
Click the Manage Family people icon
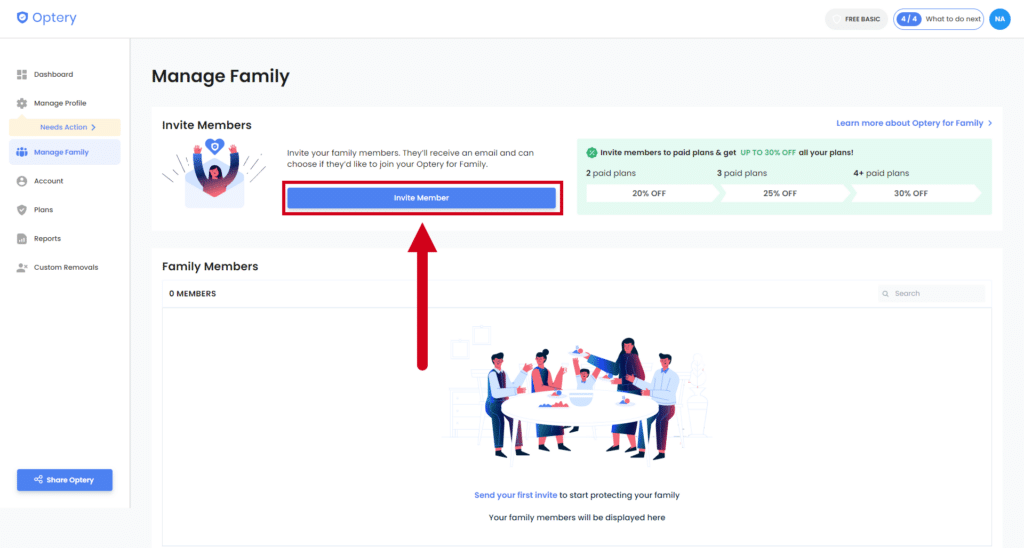(x=22, y=152)
